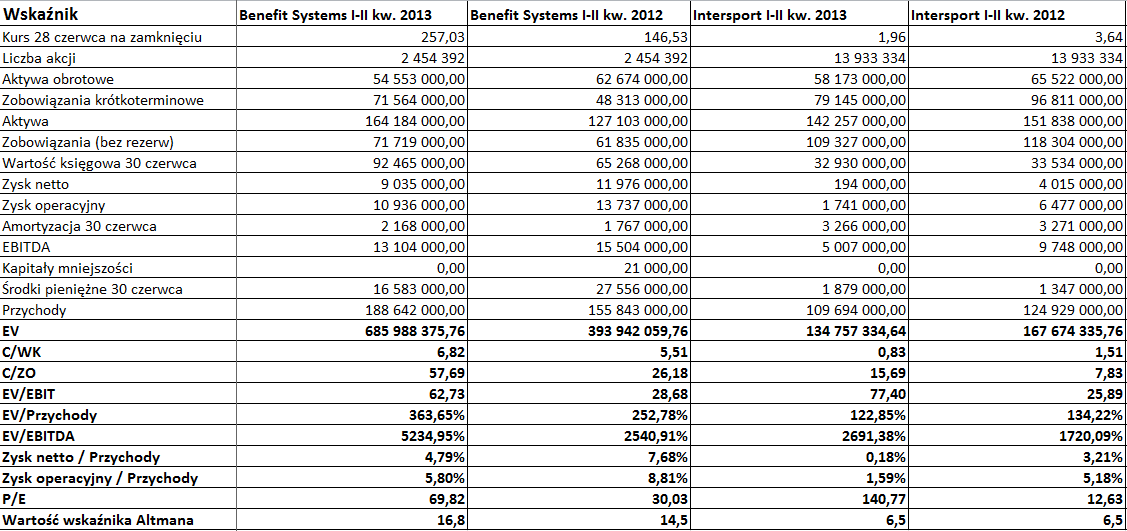Select the 'Amortyzacja 30 czerwca' row label

[118, 226]
